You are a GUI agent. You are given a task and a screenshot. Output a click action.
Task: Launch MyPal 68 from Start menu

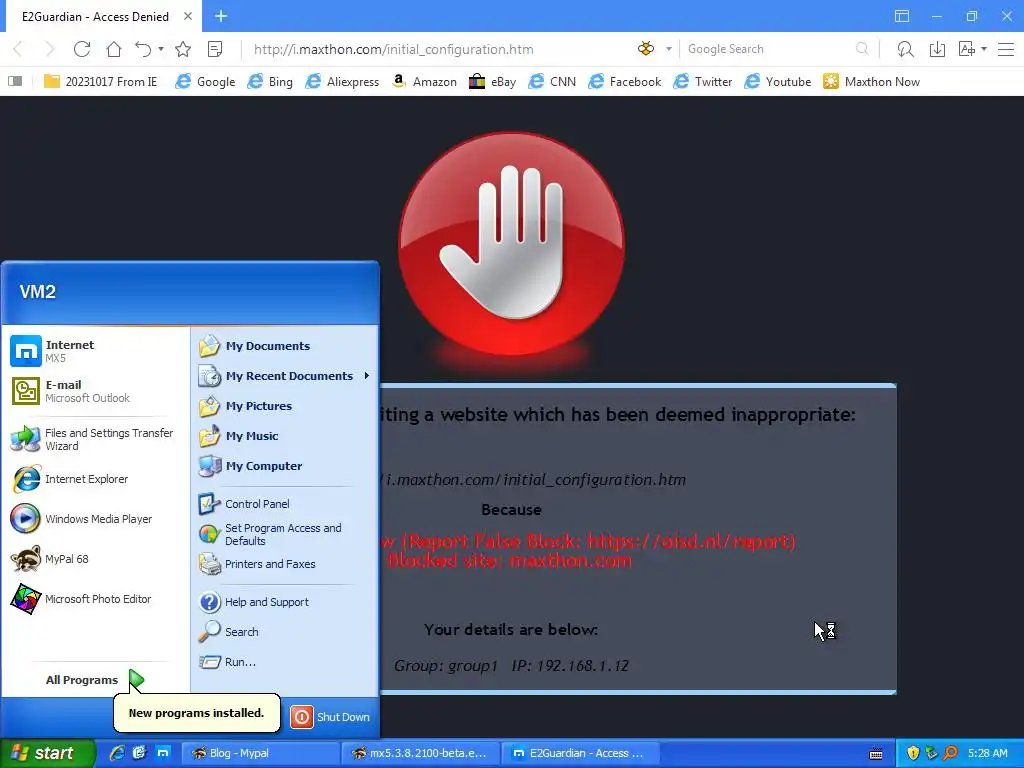(x=95, y=559)
